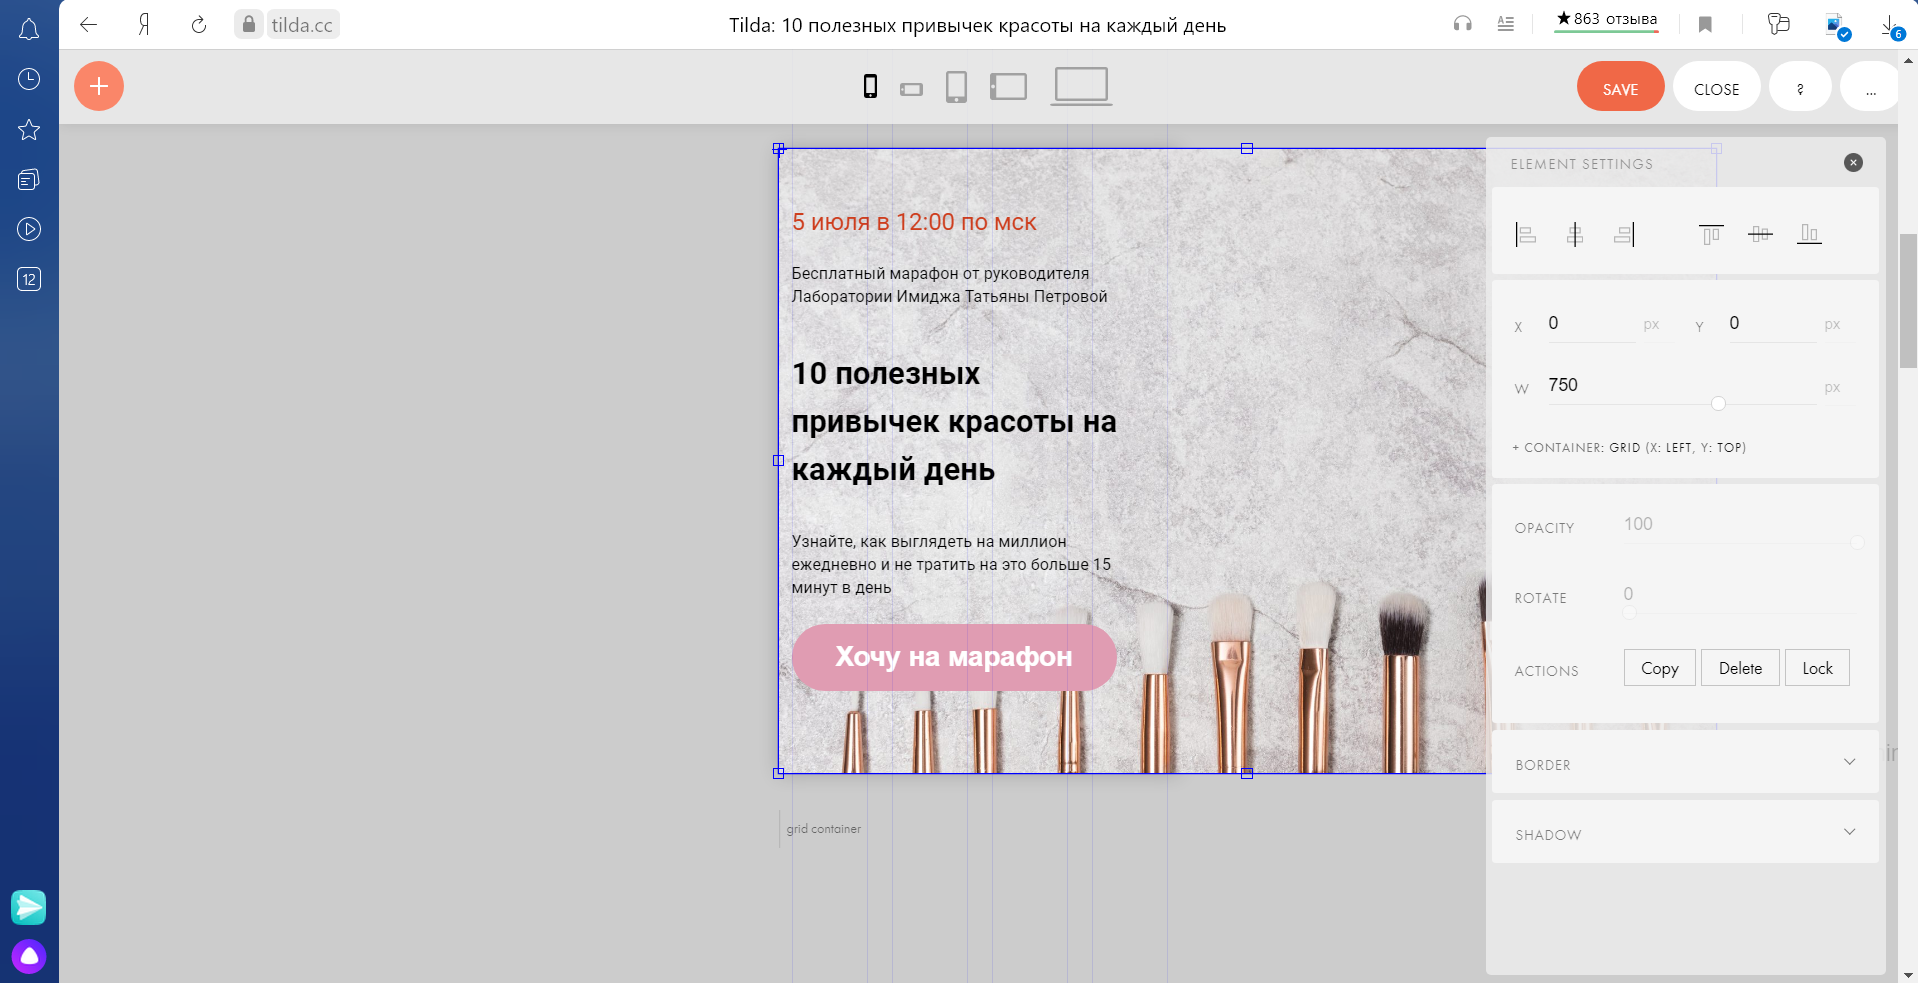The image size is (1918, 983).
Task: Lock the selected element
Action: click(1817, 668)
